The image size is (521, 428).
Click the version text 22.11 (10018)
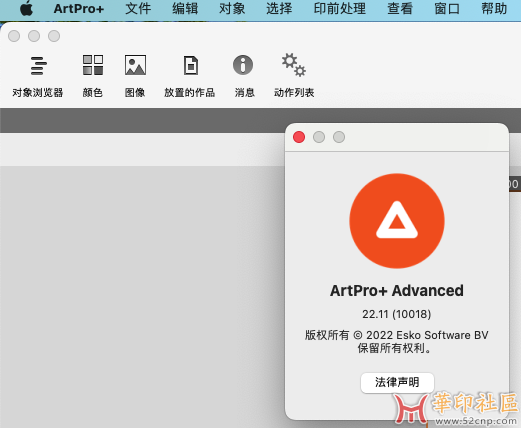click(x=397, y=314)
